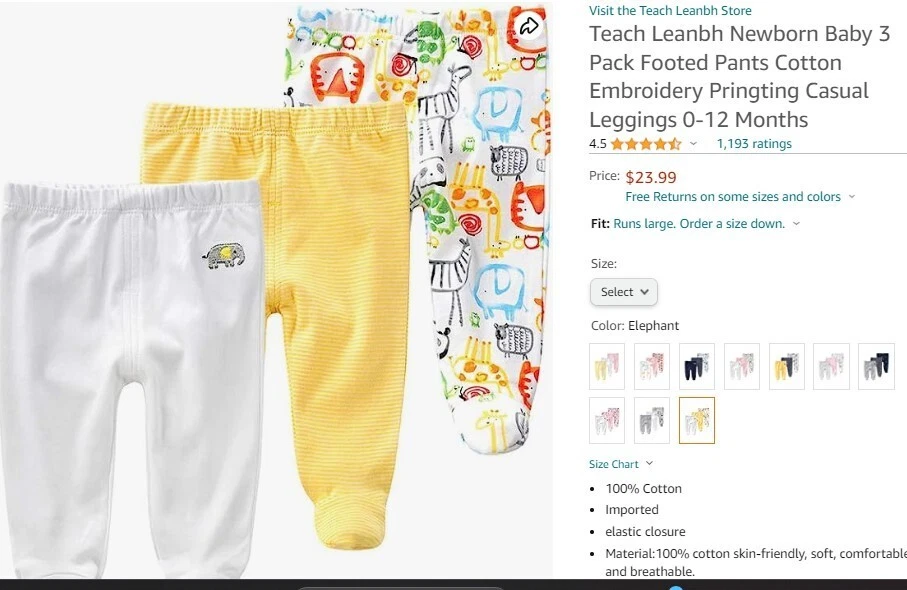
Task: Open the Size Select dropdown
Action: [624, 292]
